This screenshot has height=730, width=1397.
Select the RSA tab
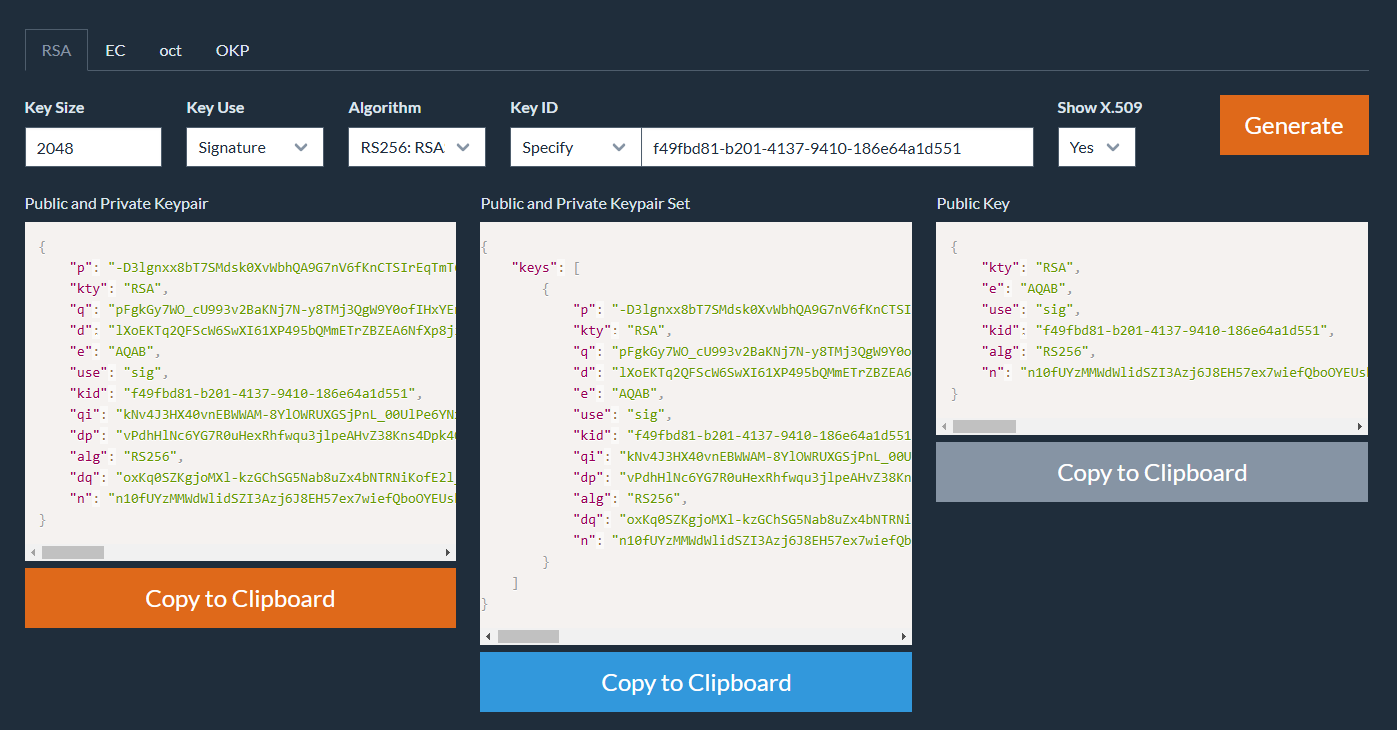coord(56,50)
